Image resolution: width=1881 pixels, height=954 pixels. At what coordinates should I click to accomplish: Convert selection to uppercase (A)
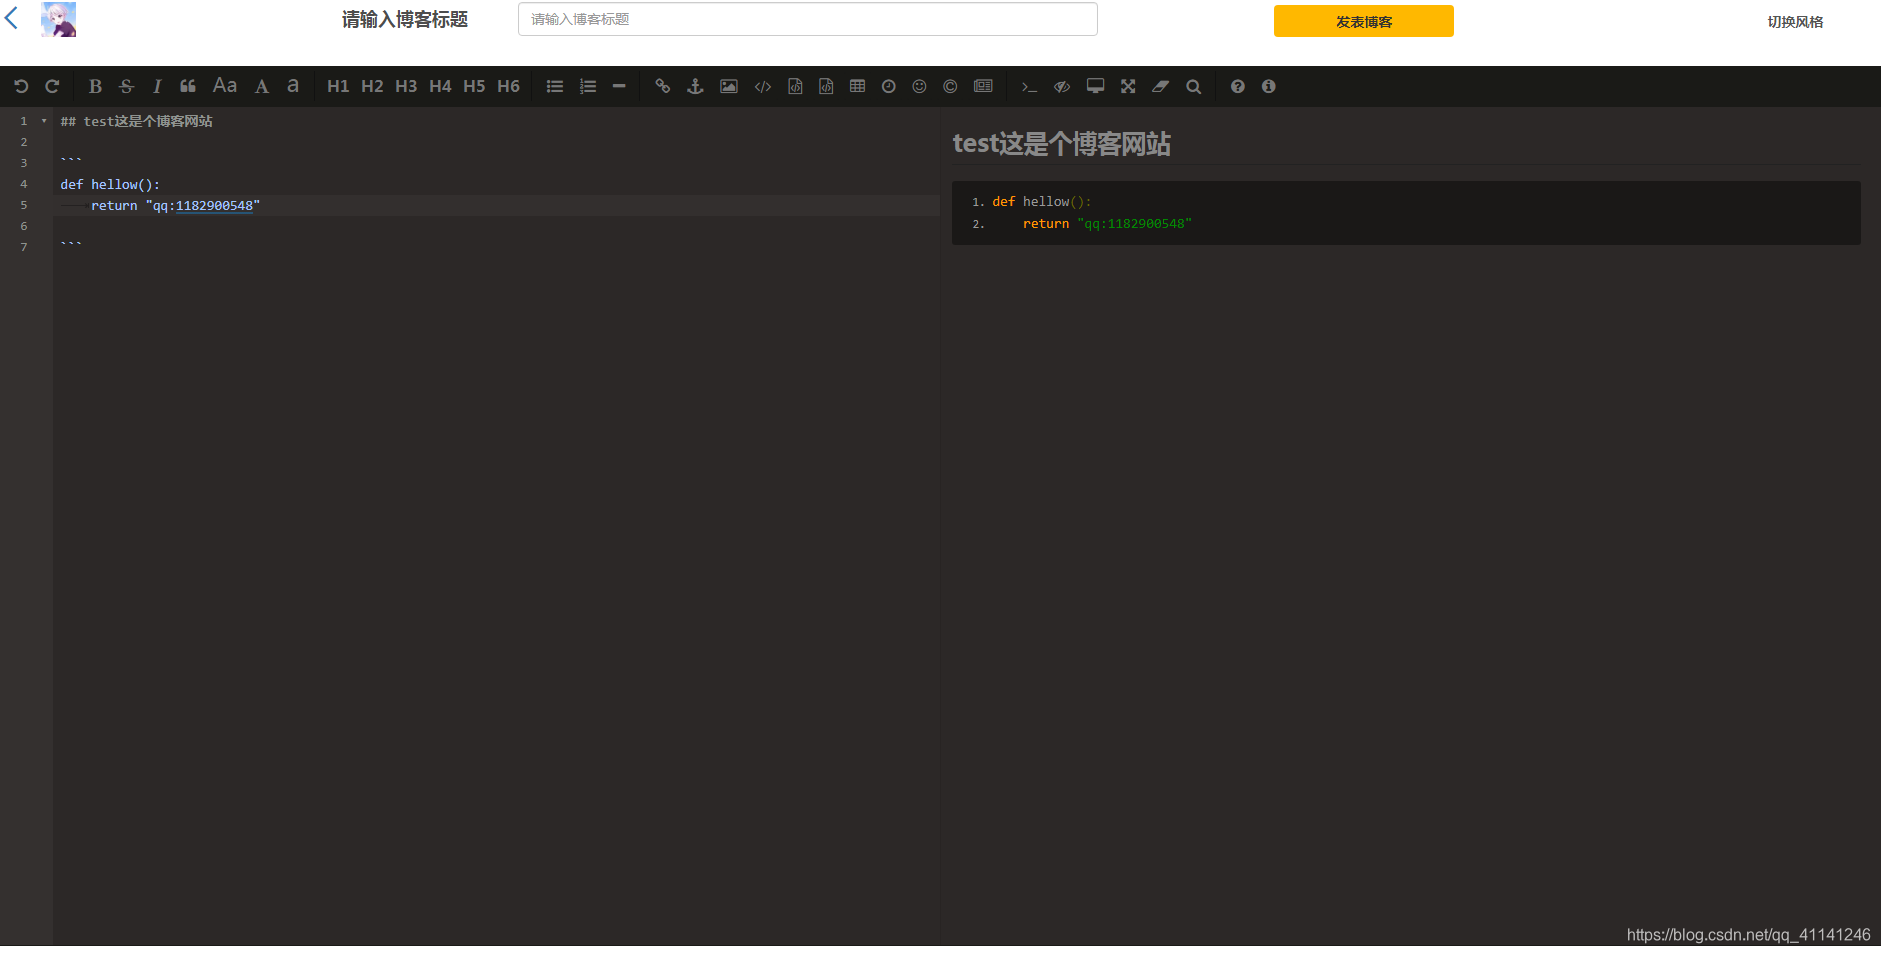coord(262,87)
